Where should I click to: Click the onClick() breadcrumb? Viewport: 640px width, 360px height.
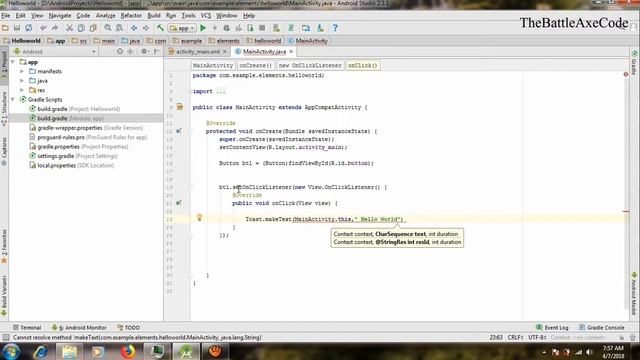(x=362, y=65)
